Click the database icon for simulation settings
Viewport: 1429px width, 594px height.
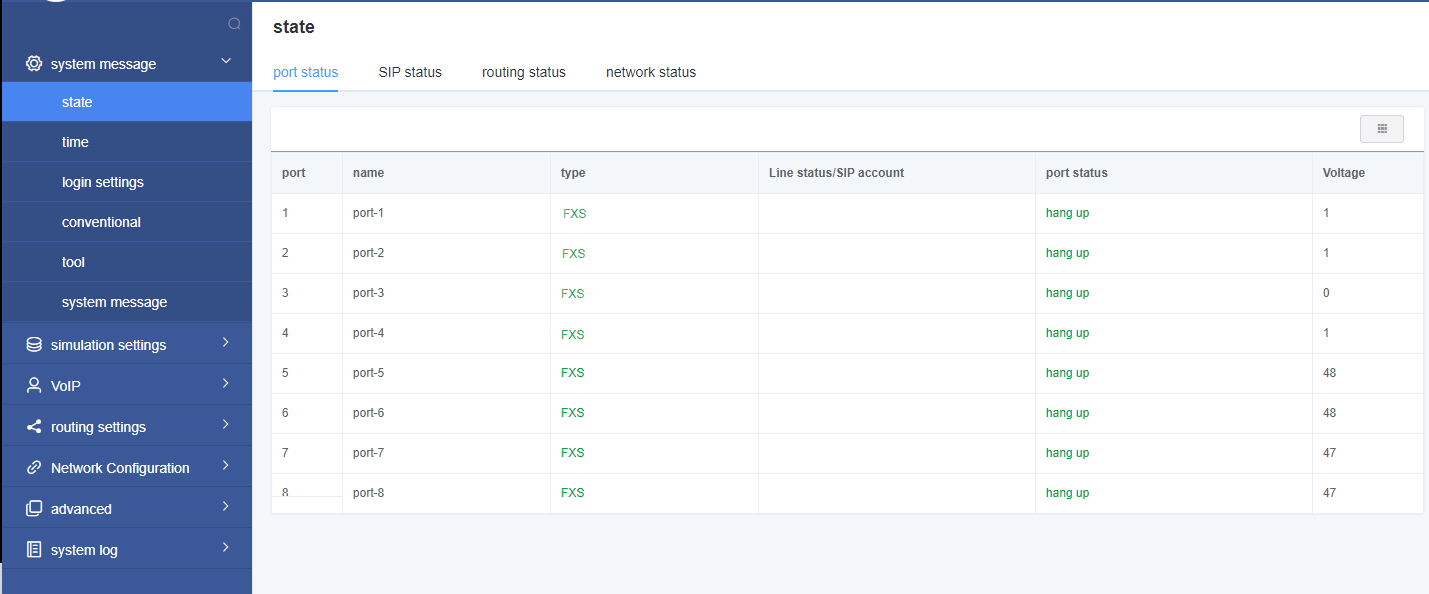[x=34, y=345]
